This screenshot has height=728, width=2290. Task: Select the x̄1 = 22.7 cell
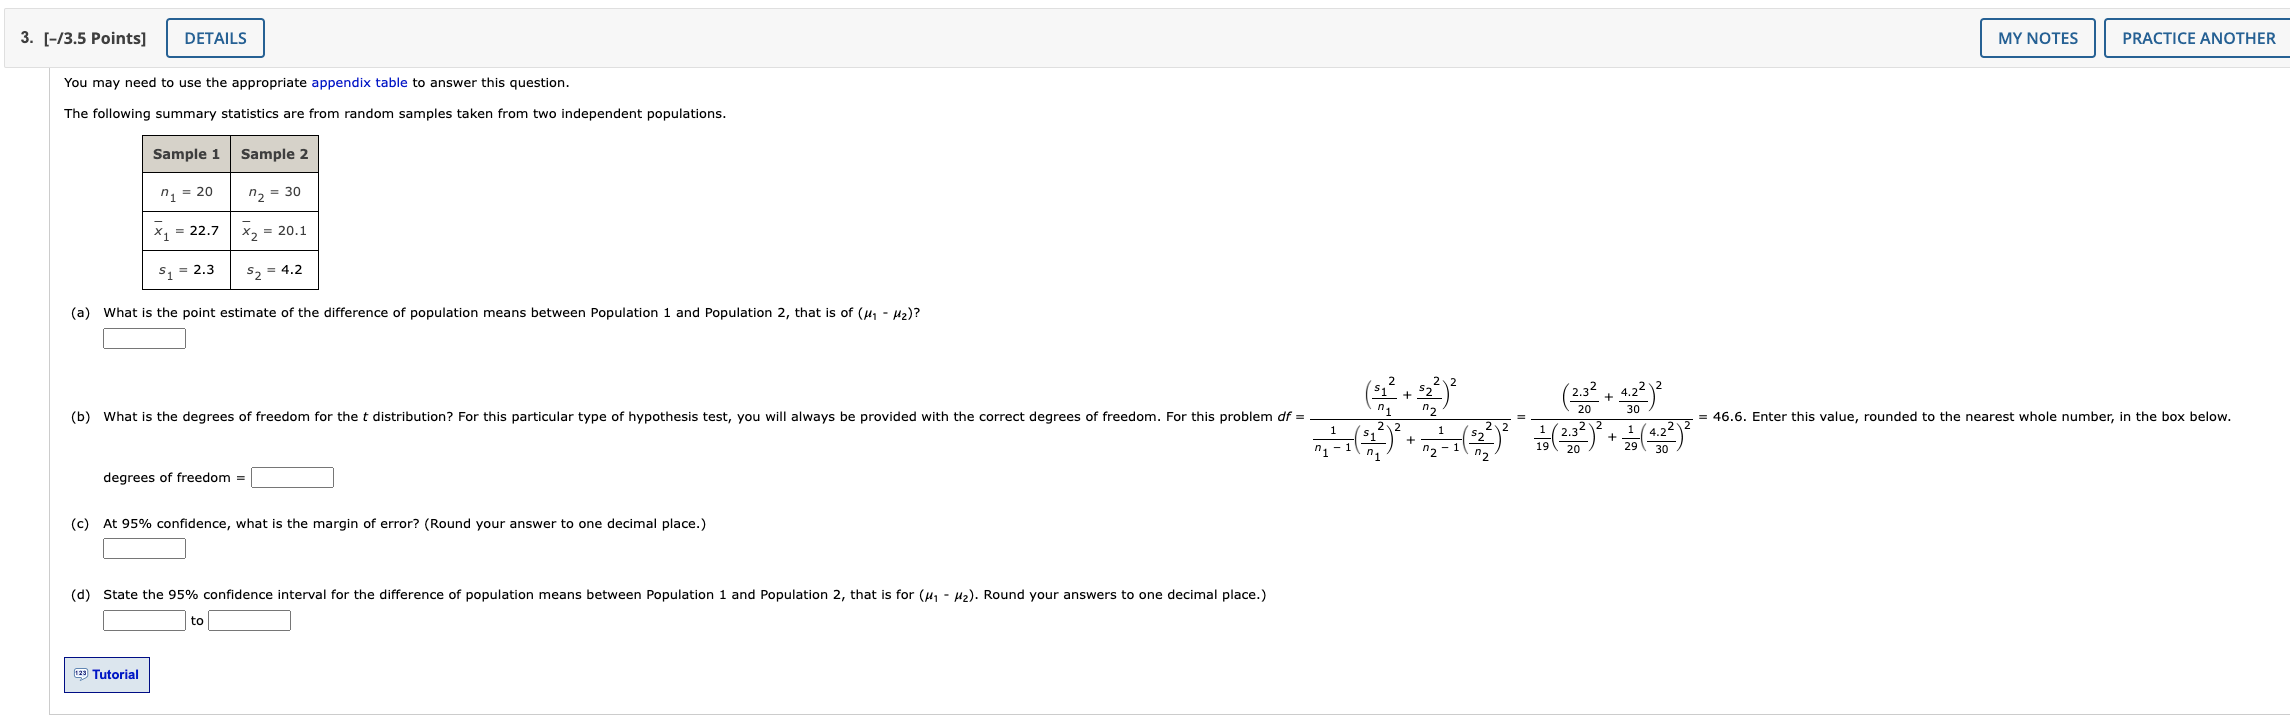coord(186,230)
